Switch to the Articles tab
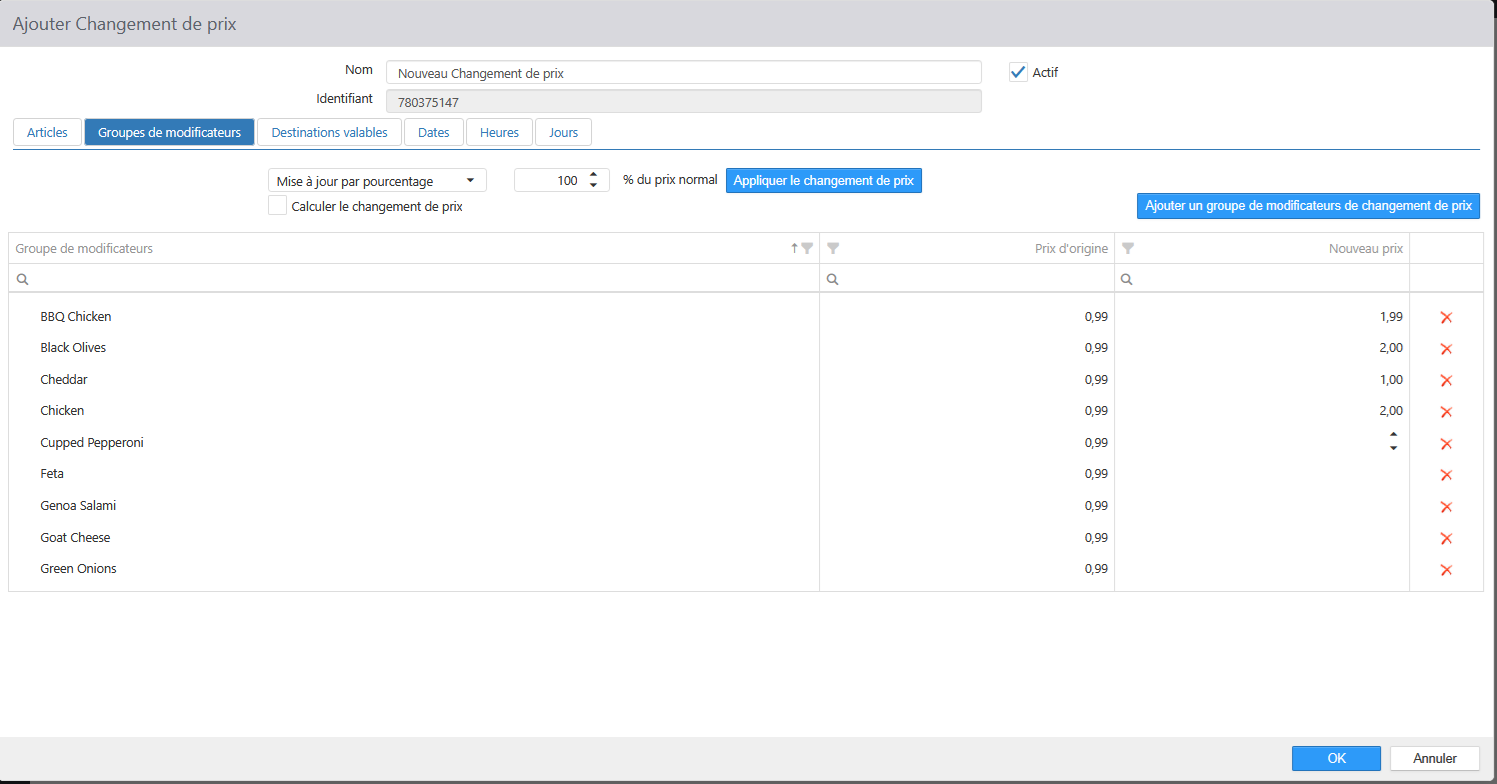This screenshot has width=1497, height=784. [x=47, y=132]
